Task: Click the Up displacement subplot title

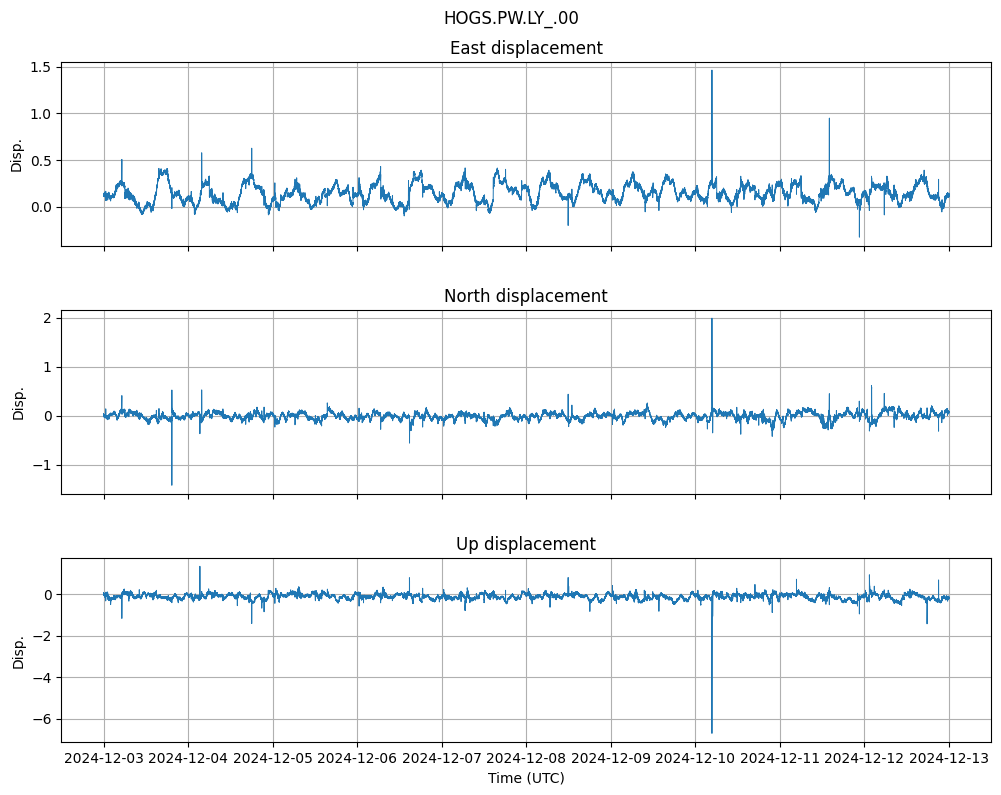Action: click(x=526, y=544)
